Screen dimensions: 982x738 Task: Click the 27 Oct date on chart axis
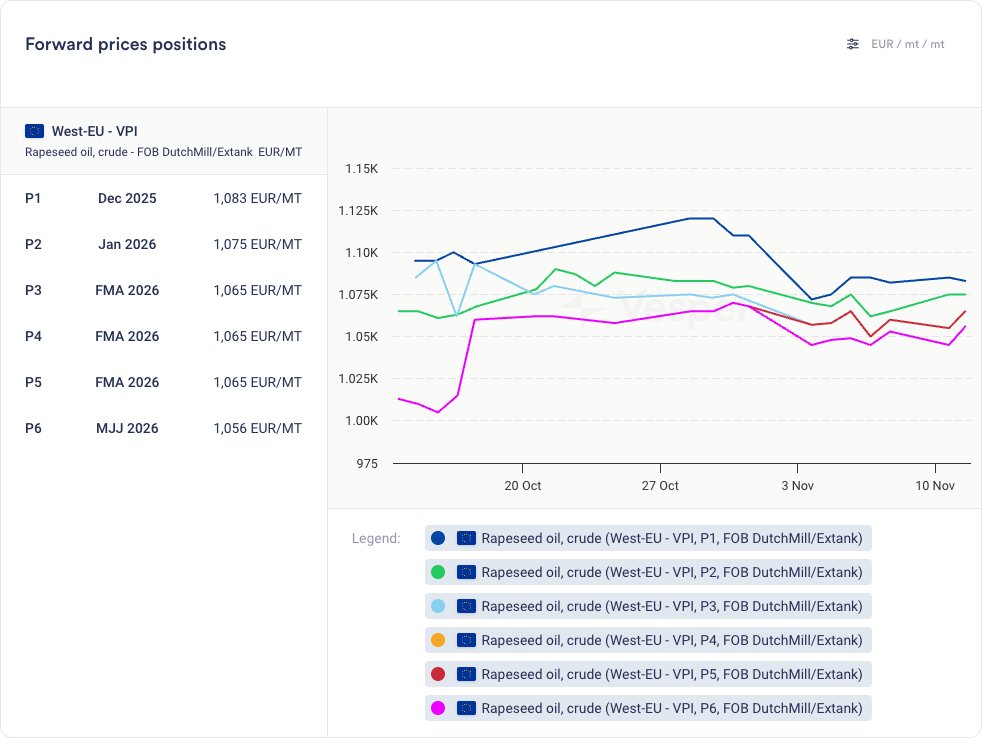click(659, 485)
